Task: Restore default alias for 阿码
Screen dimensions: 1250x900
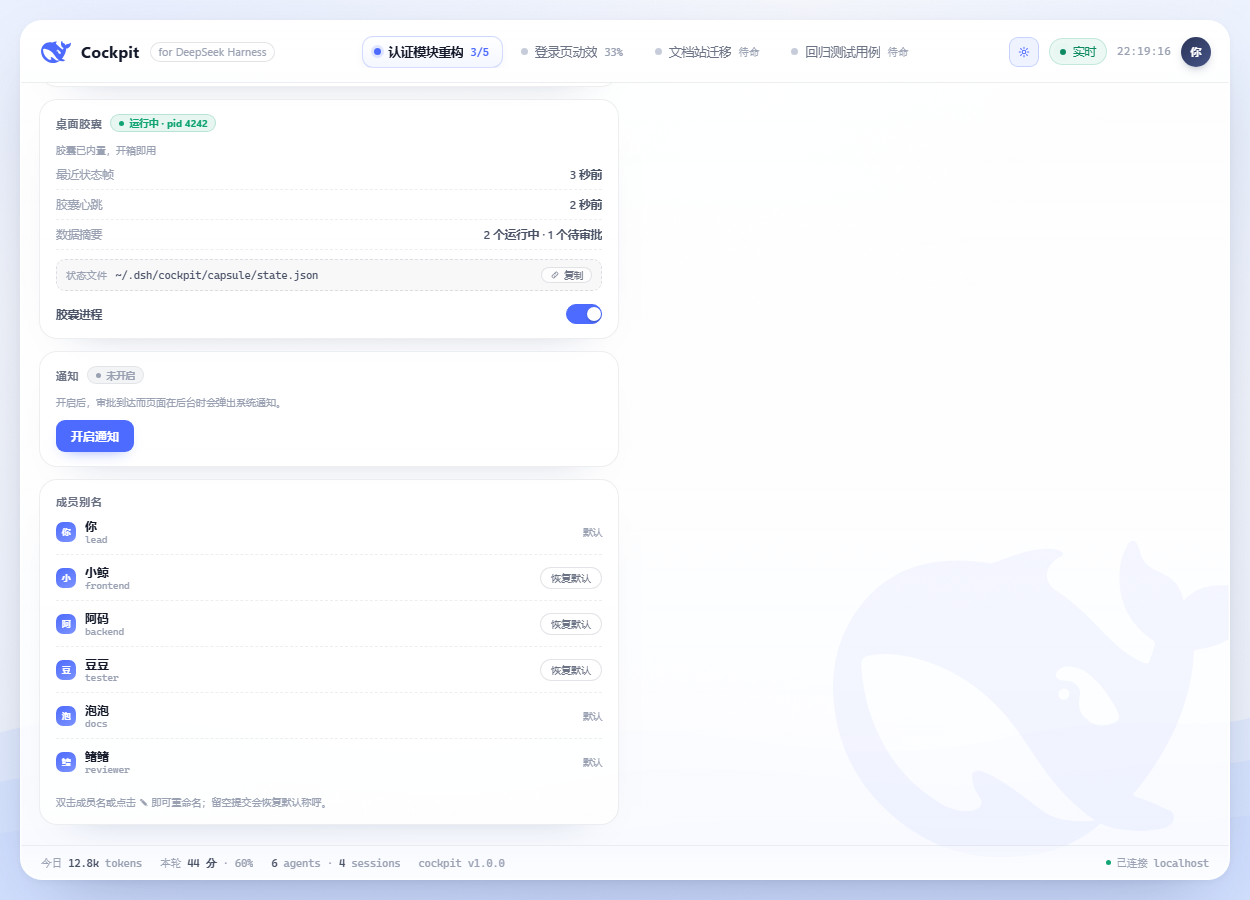Action: click(571, 624)
